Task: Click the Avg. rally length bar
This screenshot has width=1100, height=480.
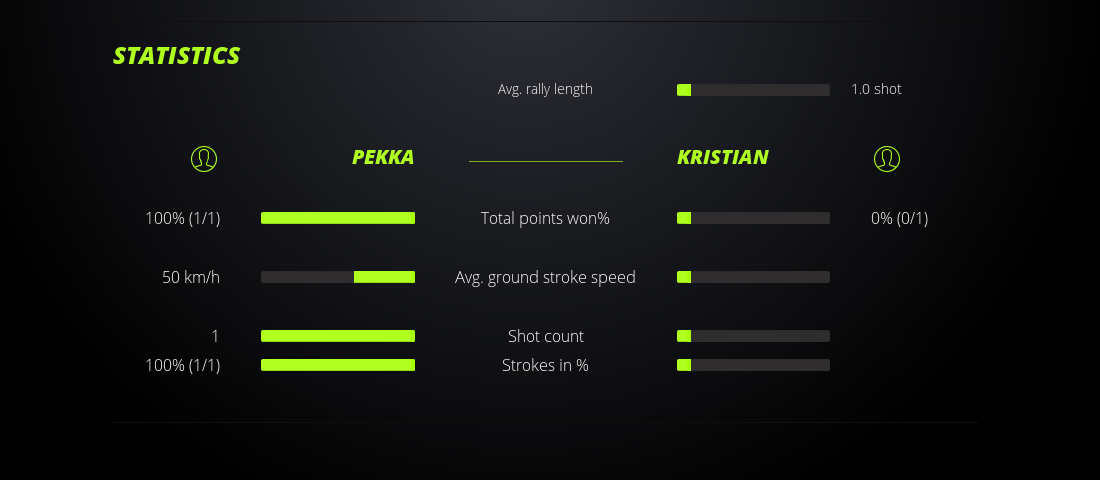Action: 753,90
